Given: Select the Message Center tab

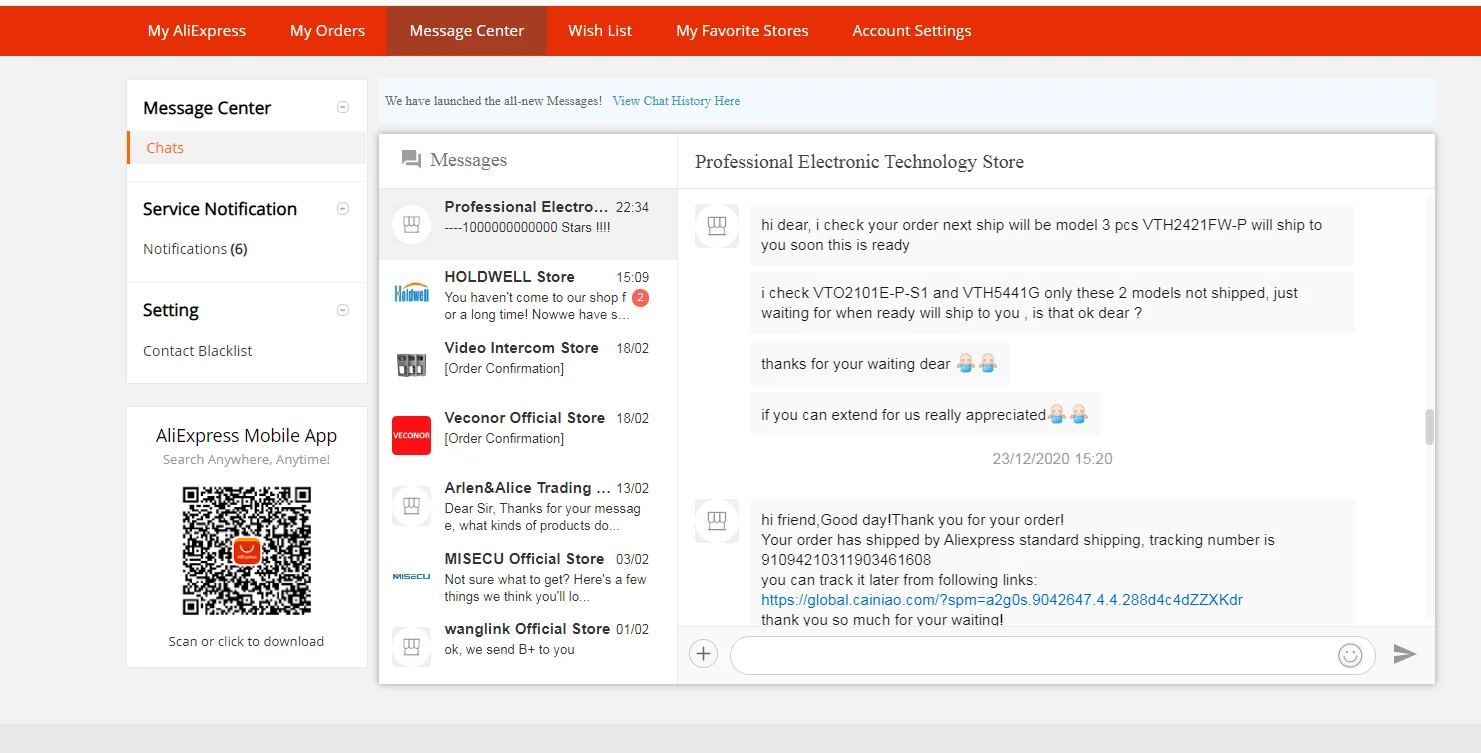Looking at the screenshot, I should click(x=467, y=31).
